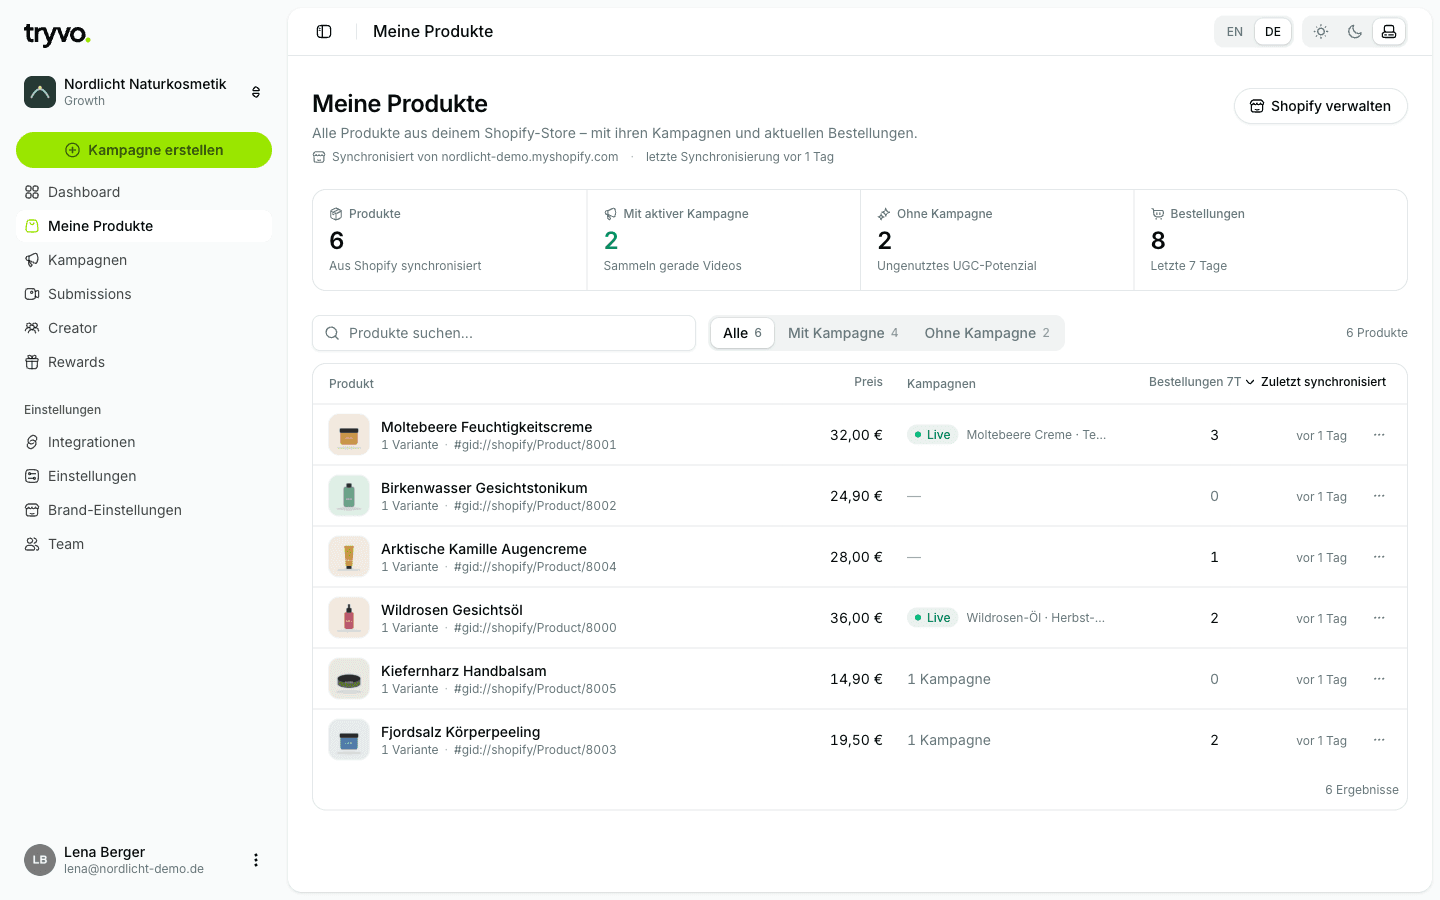Image resolution: width=1440 pixels, height=900 pixels.
Task: Click the Brand-Einstellungen store icon
Action: pos(32,510)
